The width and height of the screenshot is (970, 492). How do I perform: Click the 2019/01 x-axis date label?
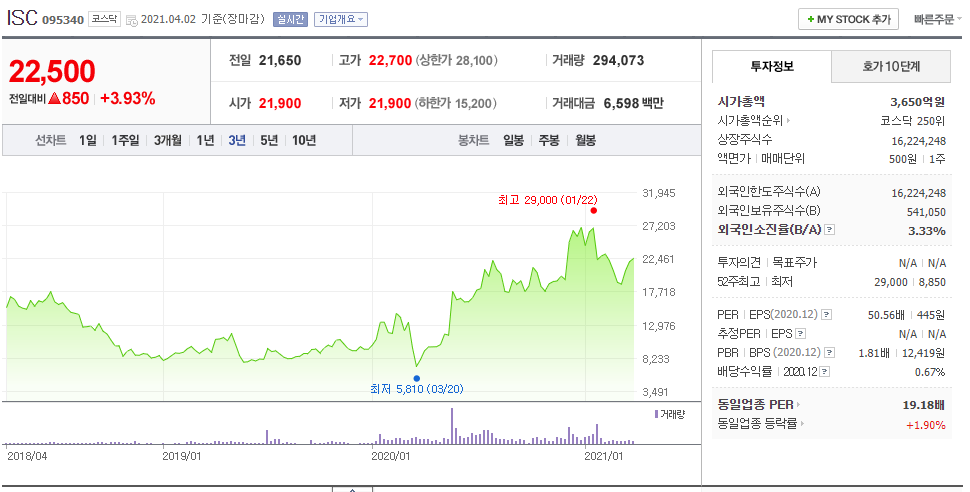(x=181, y=457)
